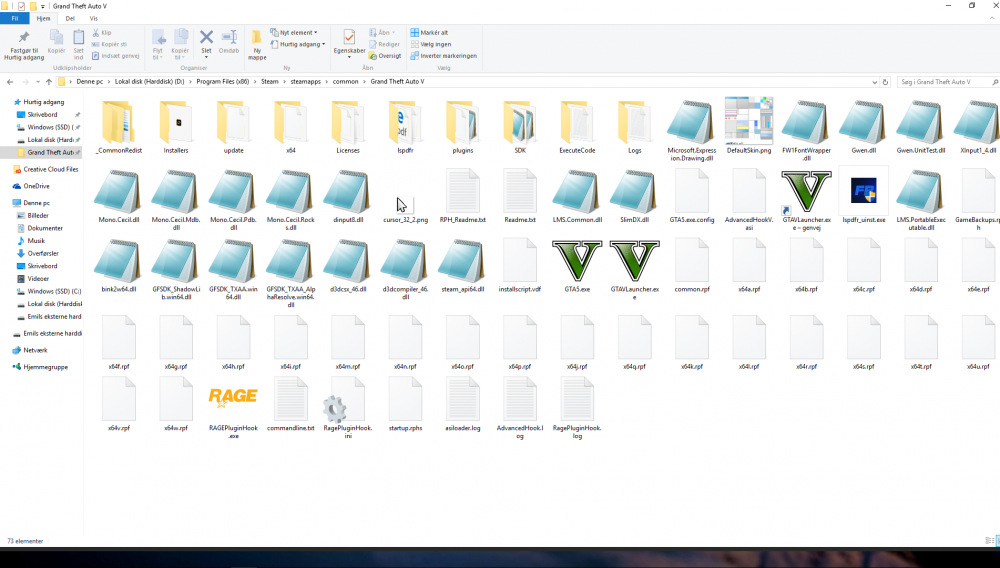Click Inverter markeringen button

(443, 55)
